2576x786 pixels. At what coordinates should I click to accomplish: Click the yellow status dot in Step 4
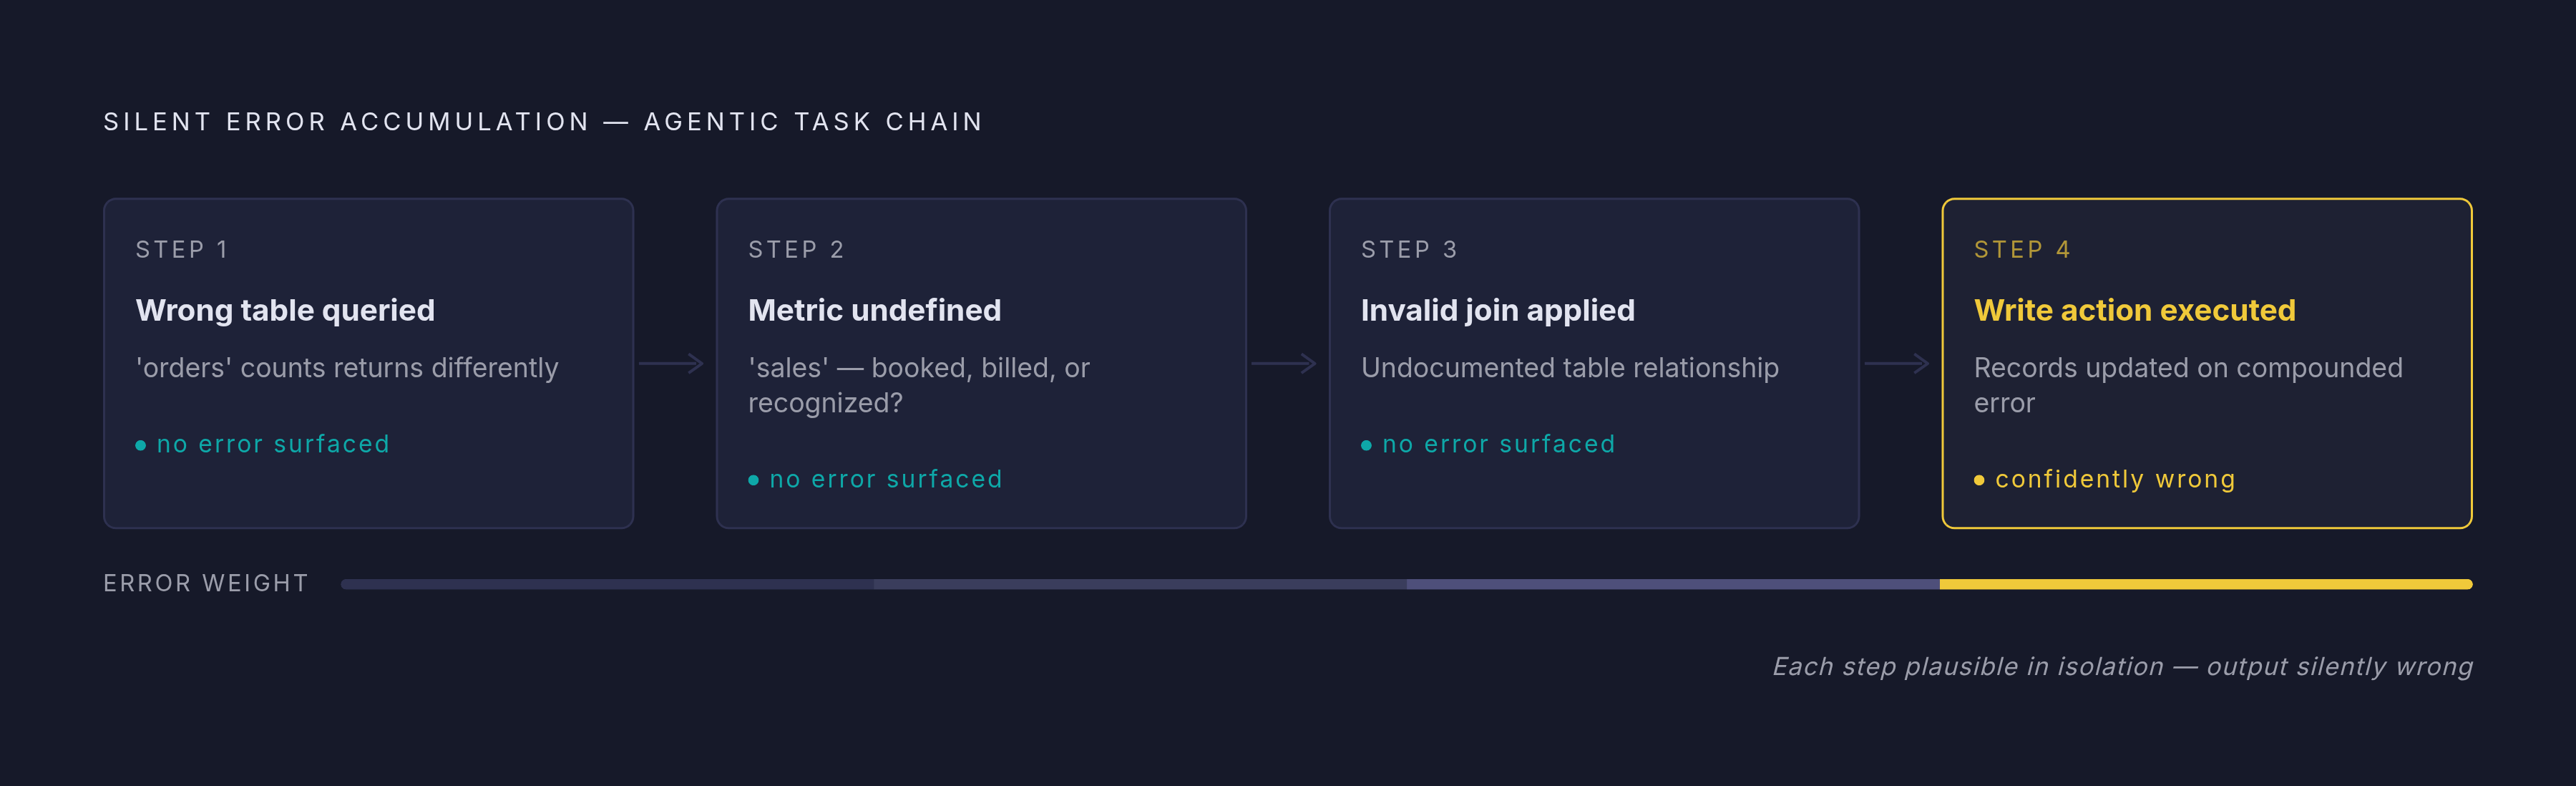(x=1980, y=480)
